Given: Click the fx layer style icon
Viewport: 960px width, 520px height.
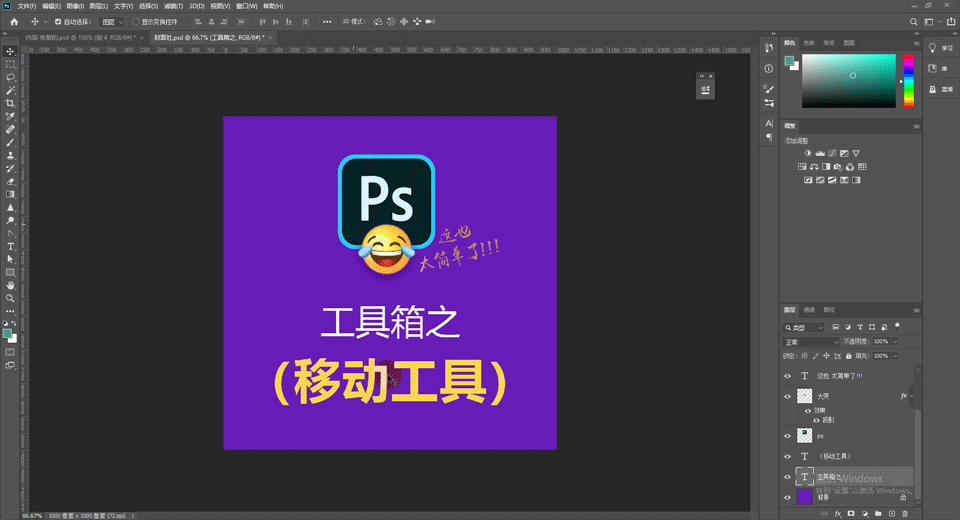Looking at the screenshot, I should pos(838,514).
